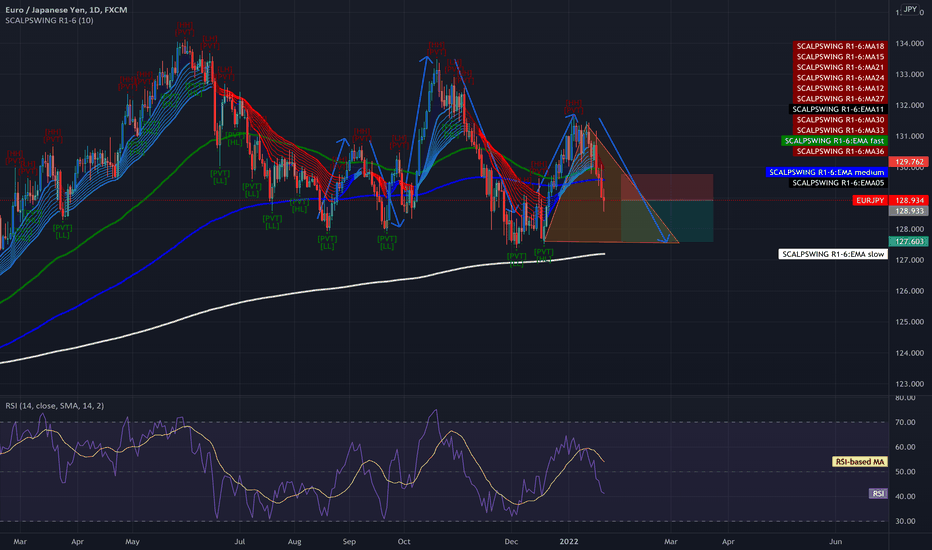This screenshot has height=550, width=932.
Task: Select the SCALPSWING R1-6:EMA11 label
Action: [838, 109]
